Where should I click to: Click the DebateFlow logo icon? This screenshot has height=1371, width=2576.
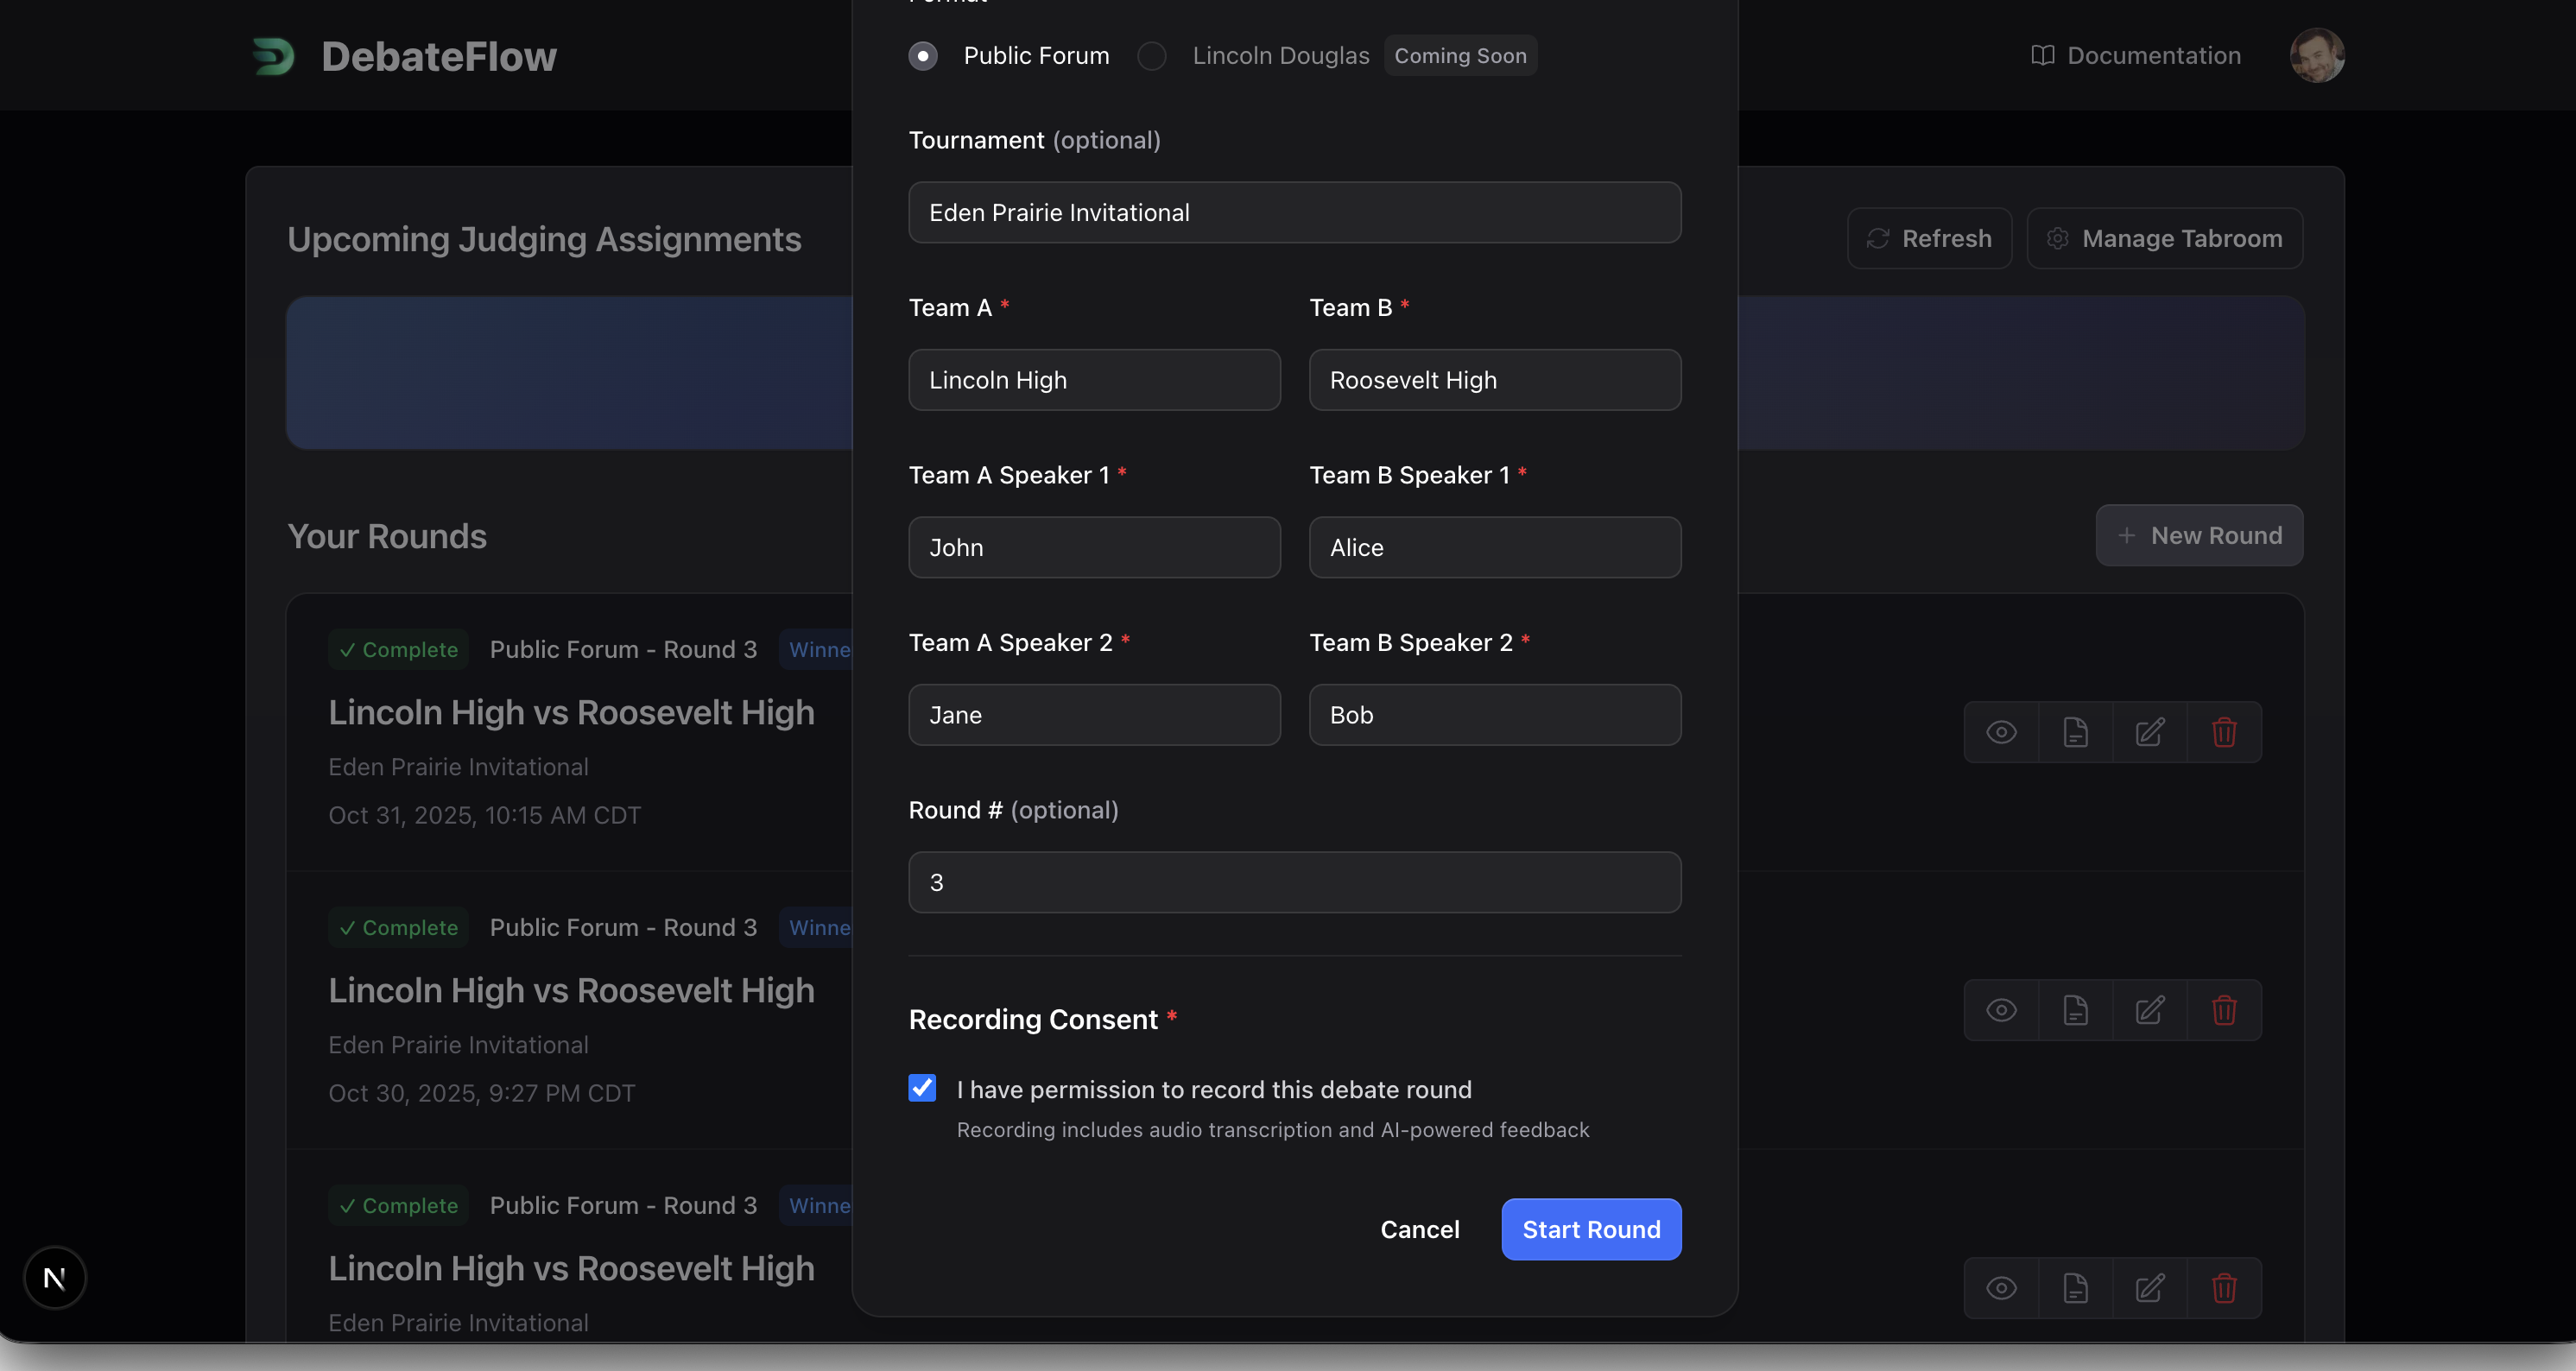coord(273,56)
